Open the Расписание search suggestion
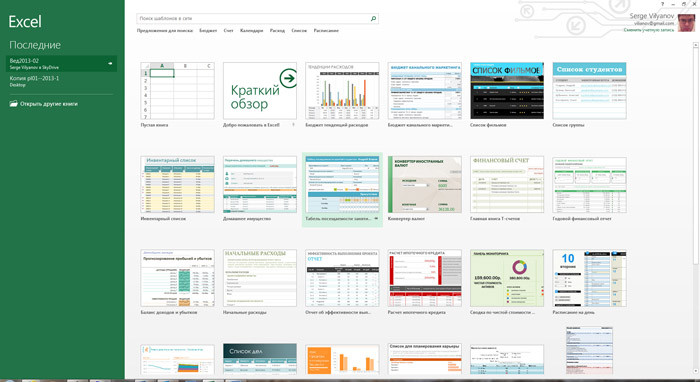Image resolution: width=700 pixels, height=382 pixels. pos(326,31)
